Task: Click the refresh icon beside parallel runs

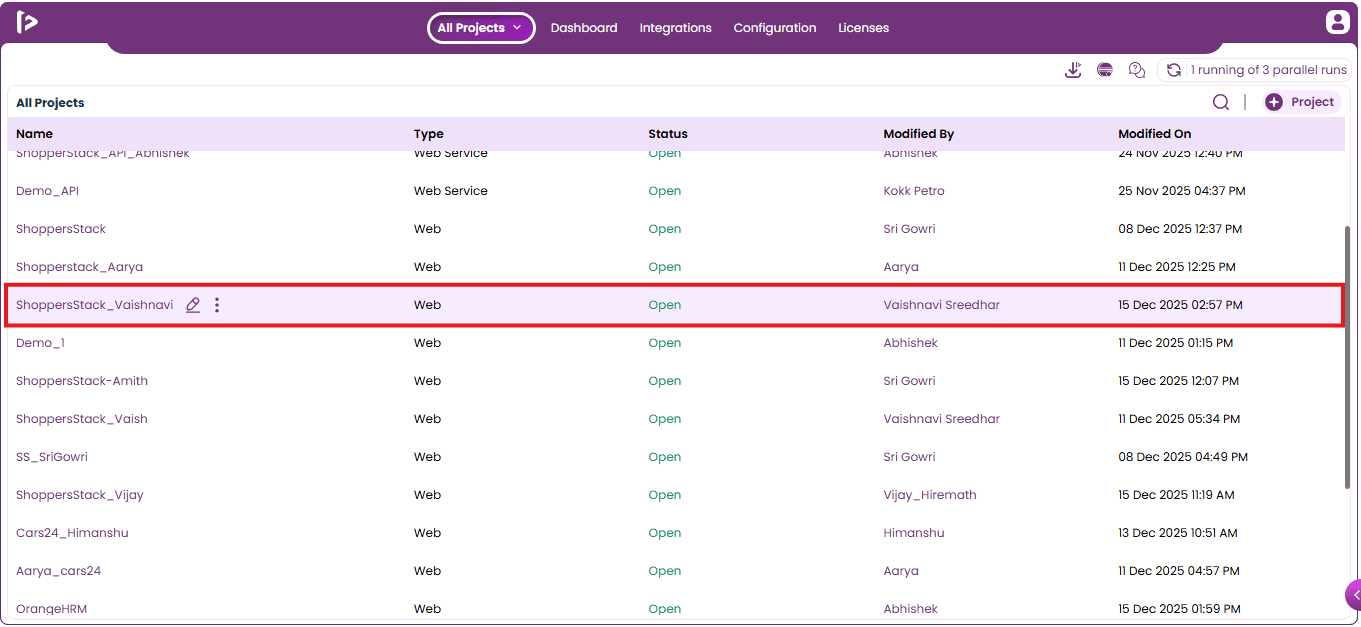Action: 1174,70
